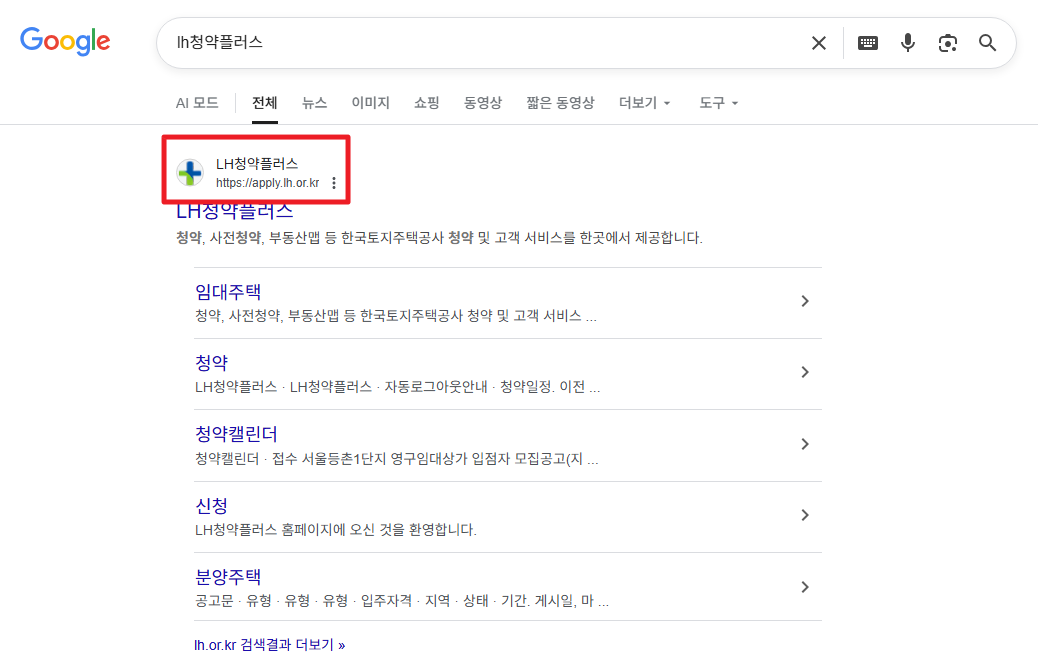This screenshot has width=1038, height=672.
Task: Click the magnifying glass to run the search
Action: pyautogui.click(x=987, y=42)
